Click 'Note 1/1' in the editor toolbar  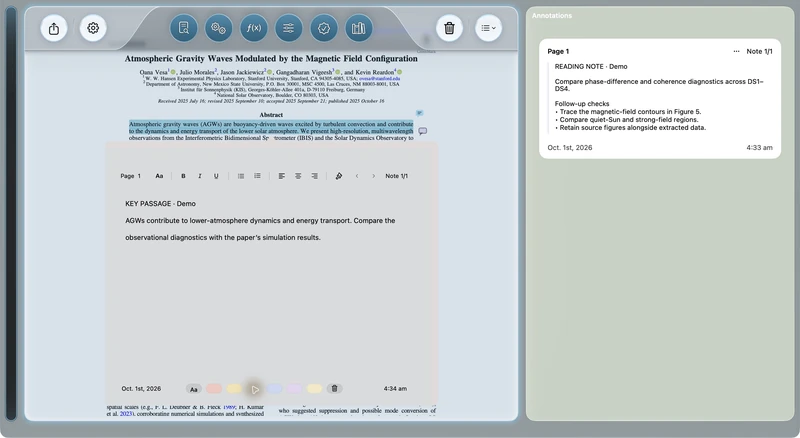click(396, 176)
